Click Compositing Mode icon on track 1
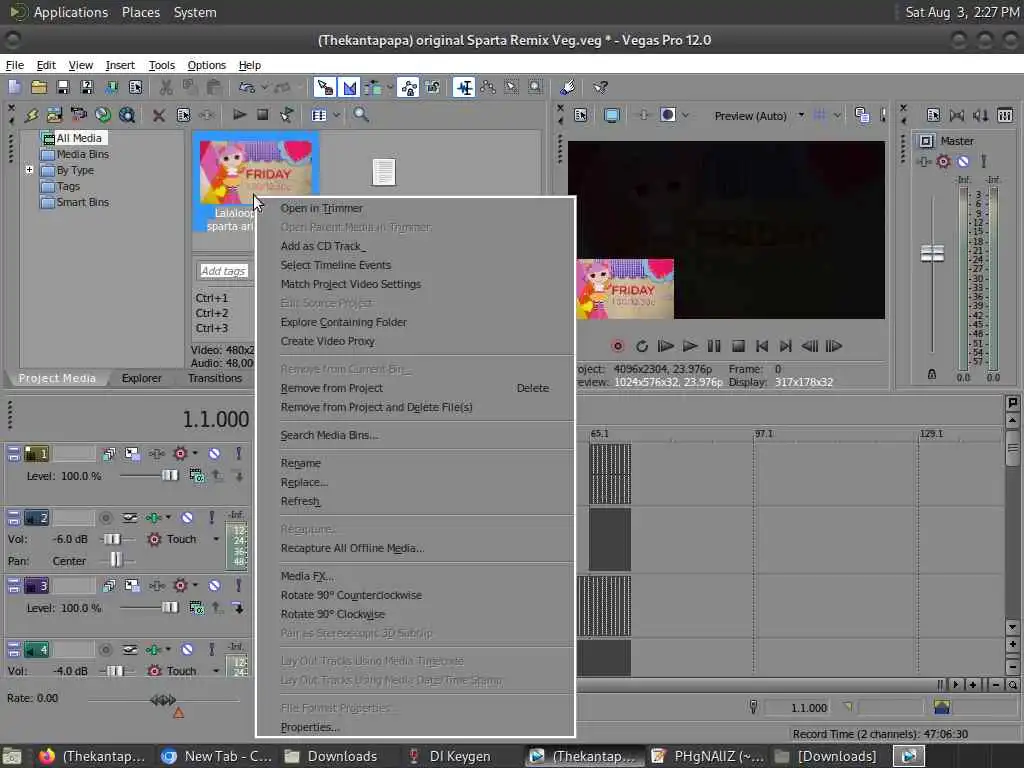The width and height of the screenshot is (1024, 768). (197, 477)
